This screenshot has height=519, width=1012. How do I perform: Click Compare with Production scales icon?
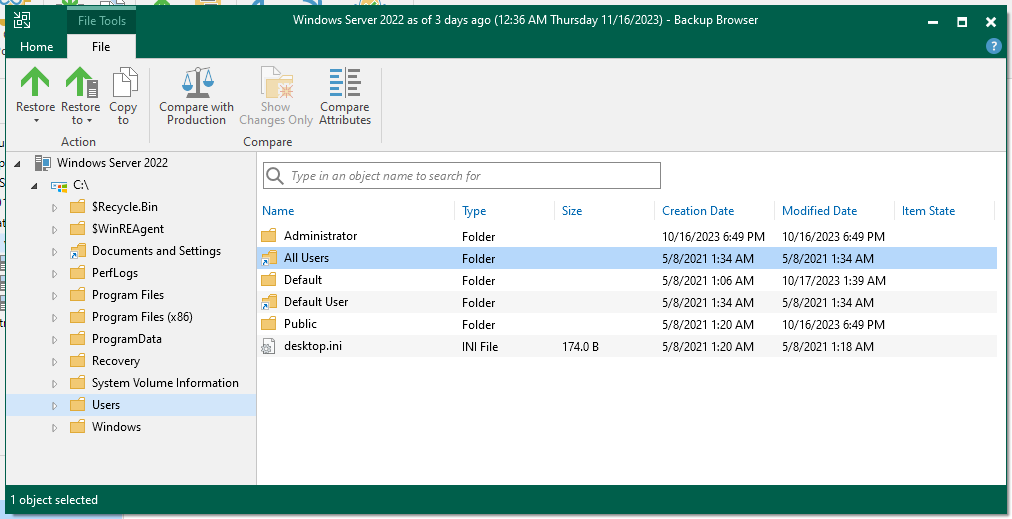point(197,83)
